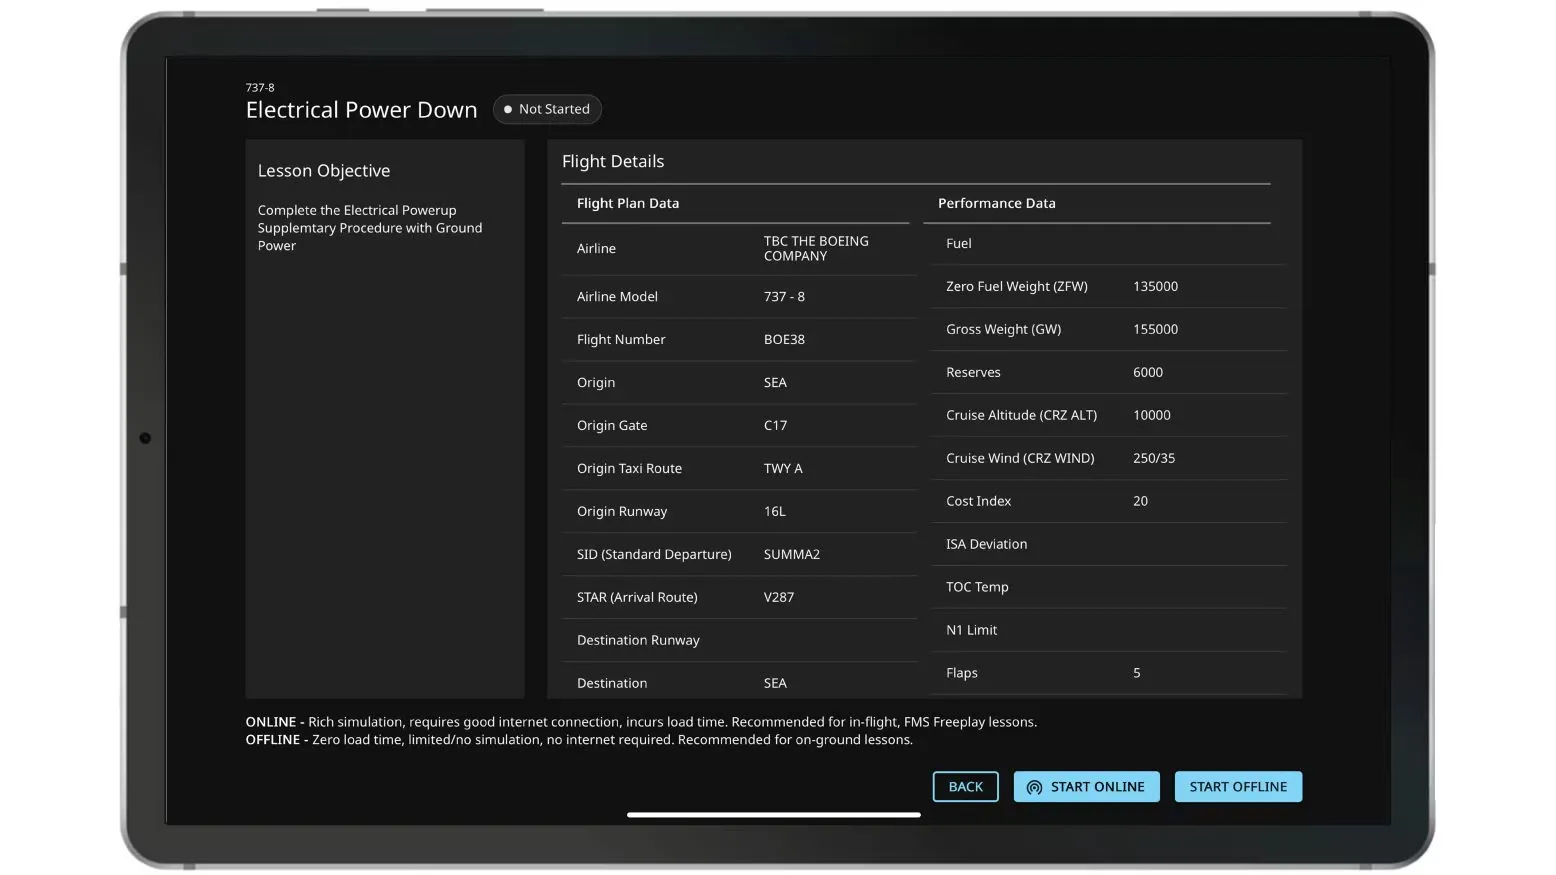Select the Flight Plan Data header
Image resolution: width=1556 pixels, height=875 pixels.
click(627, 203)
